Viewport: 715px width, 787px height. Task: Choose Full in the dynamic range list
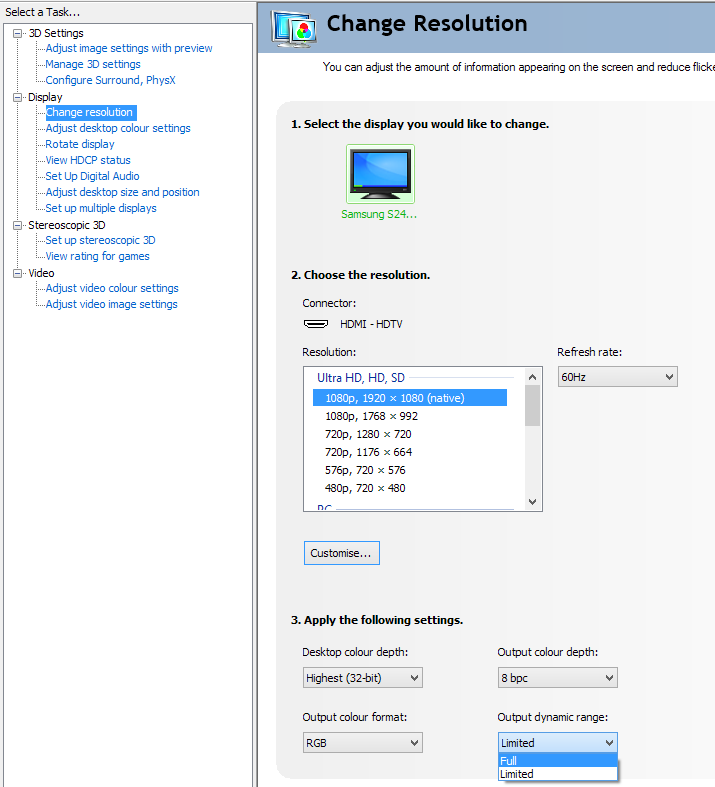click(x=558, y=760)
